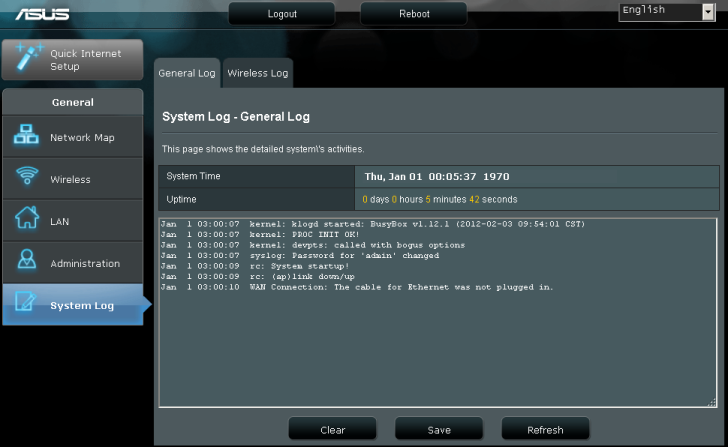Click the page description text
The height and width of the screenshot is (447, 728).
click(x=263, y=149)
